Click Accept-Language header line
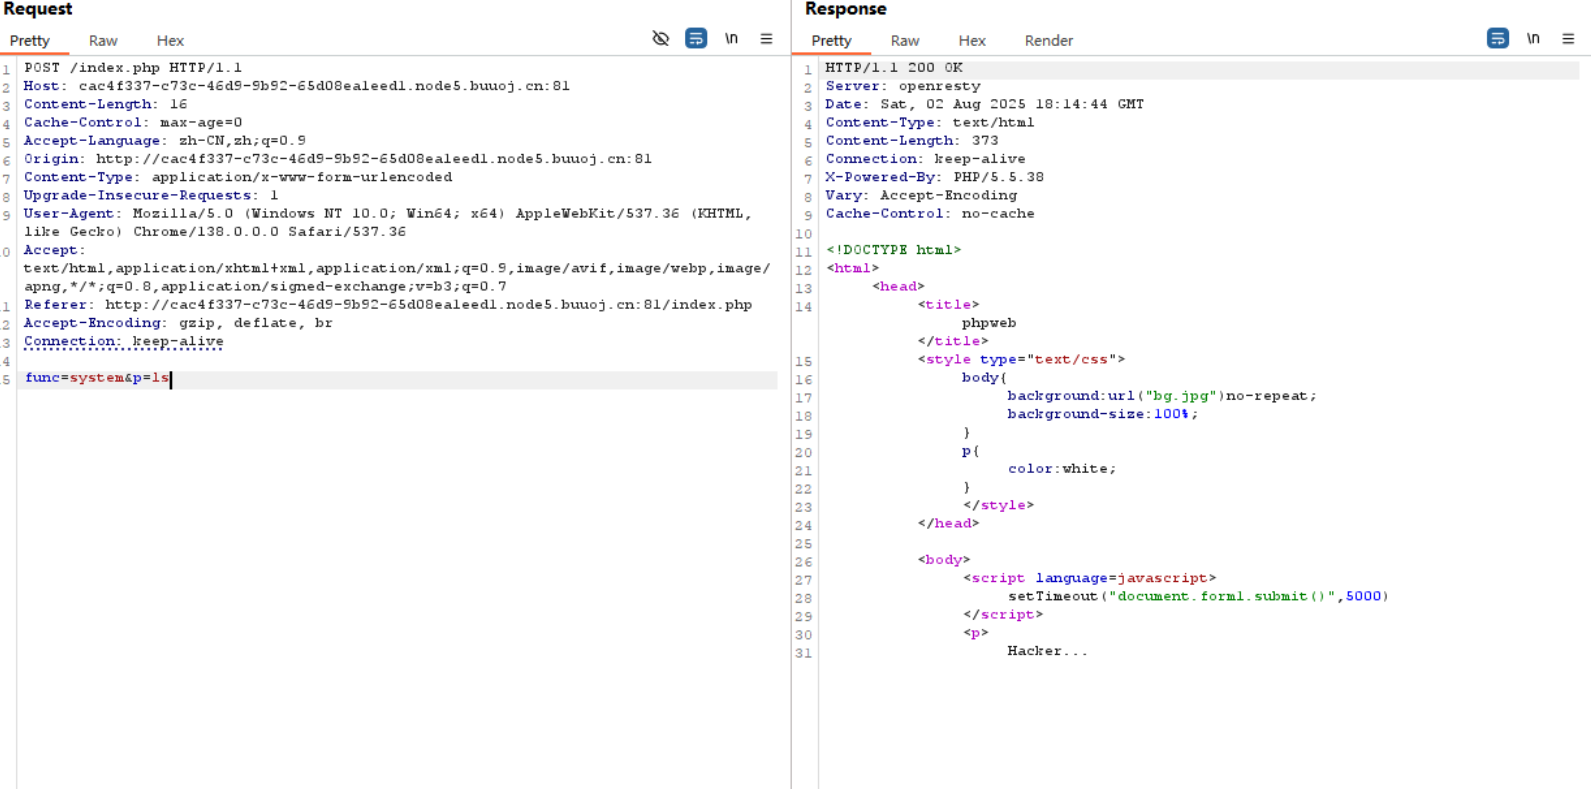Viewport: 1591px width, 789px height. (x=165, y=141)
